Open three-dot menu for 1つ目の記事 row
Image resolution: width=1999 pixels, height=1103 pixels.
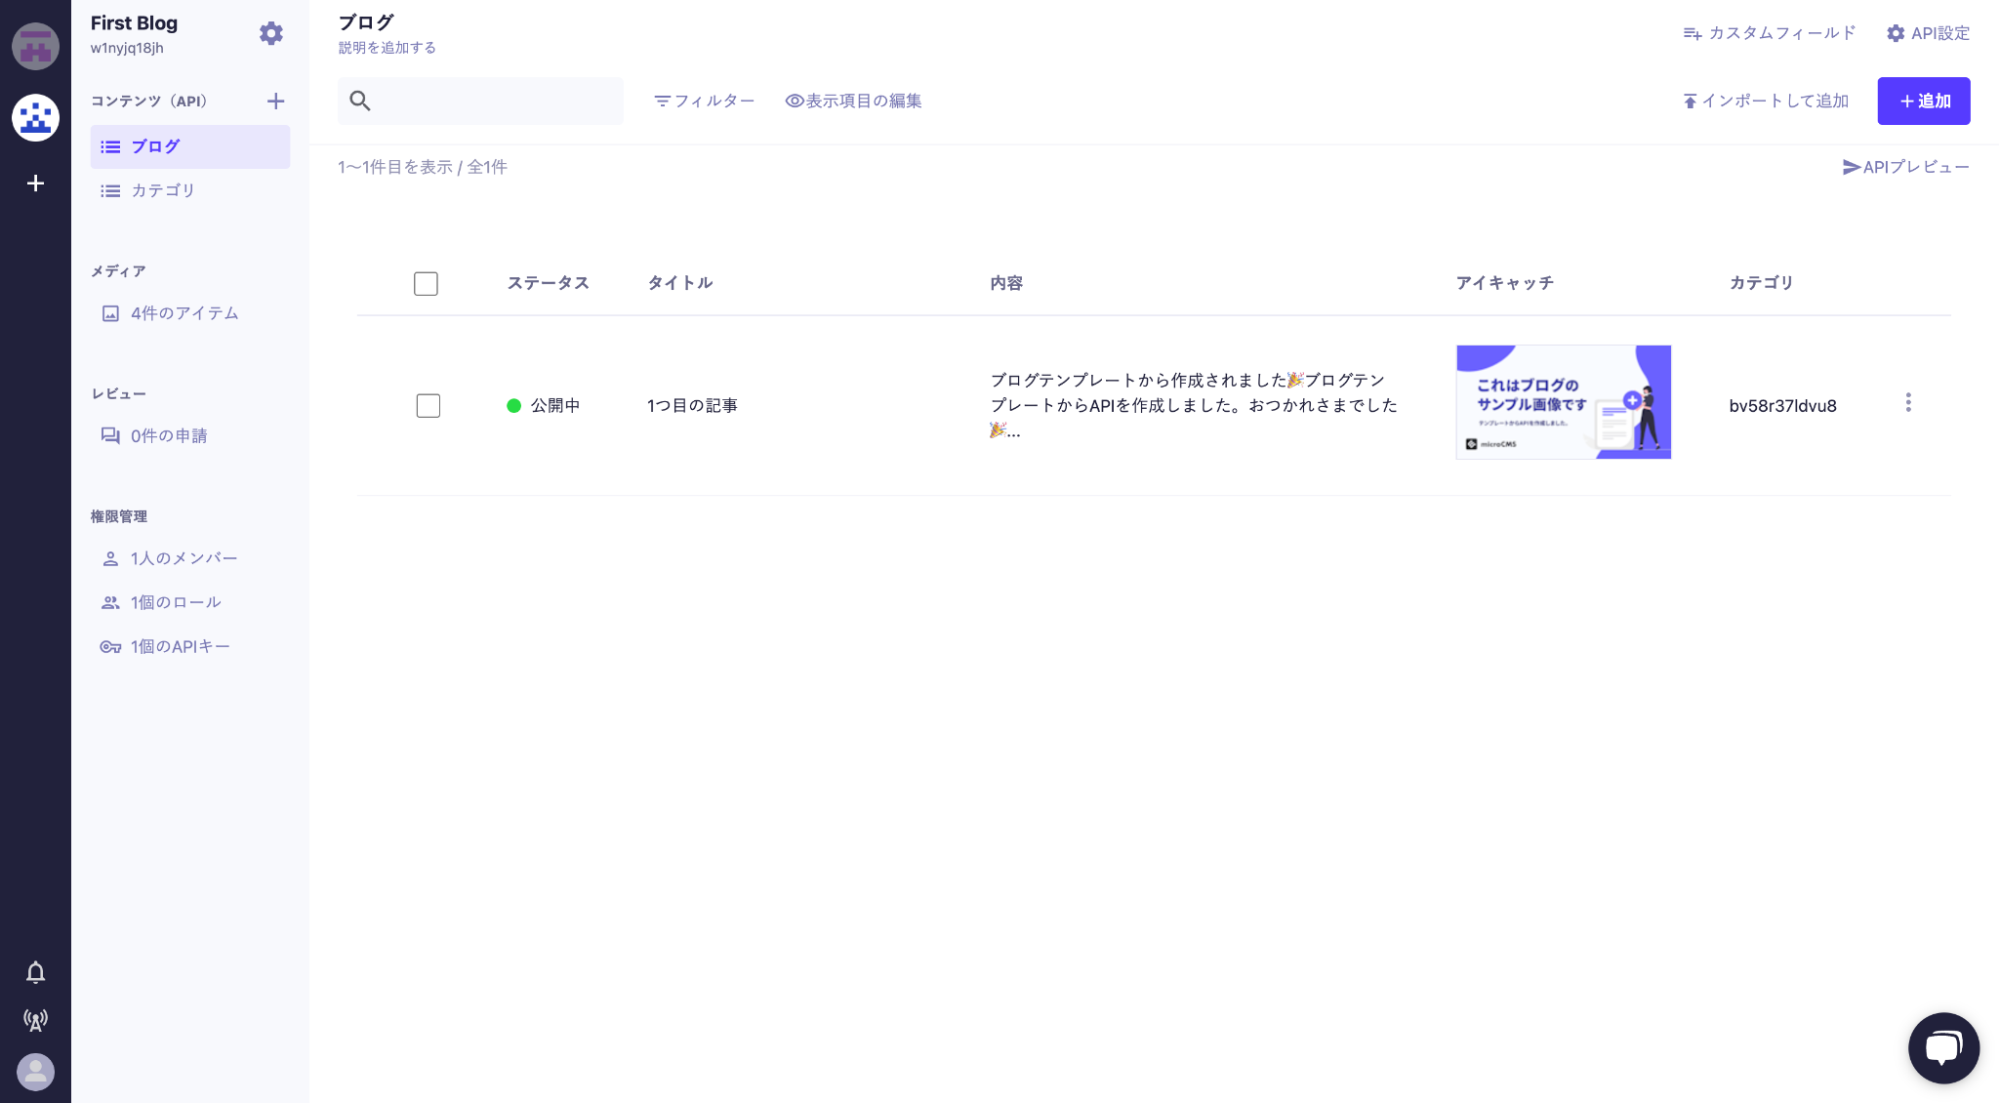point(1907,403)
